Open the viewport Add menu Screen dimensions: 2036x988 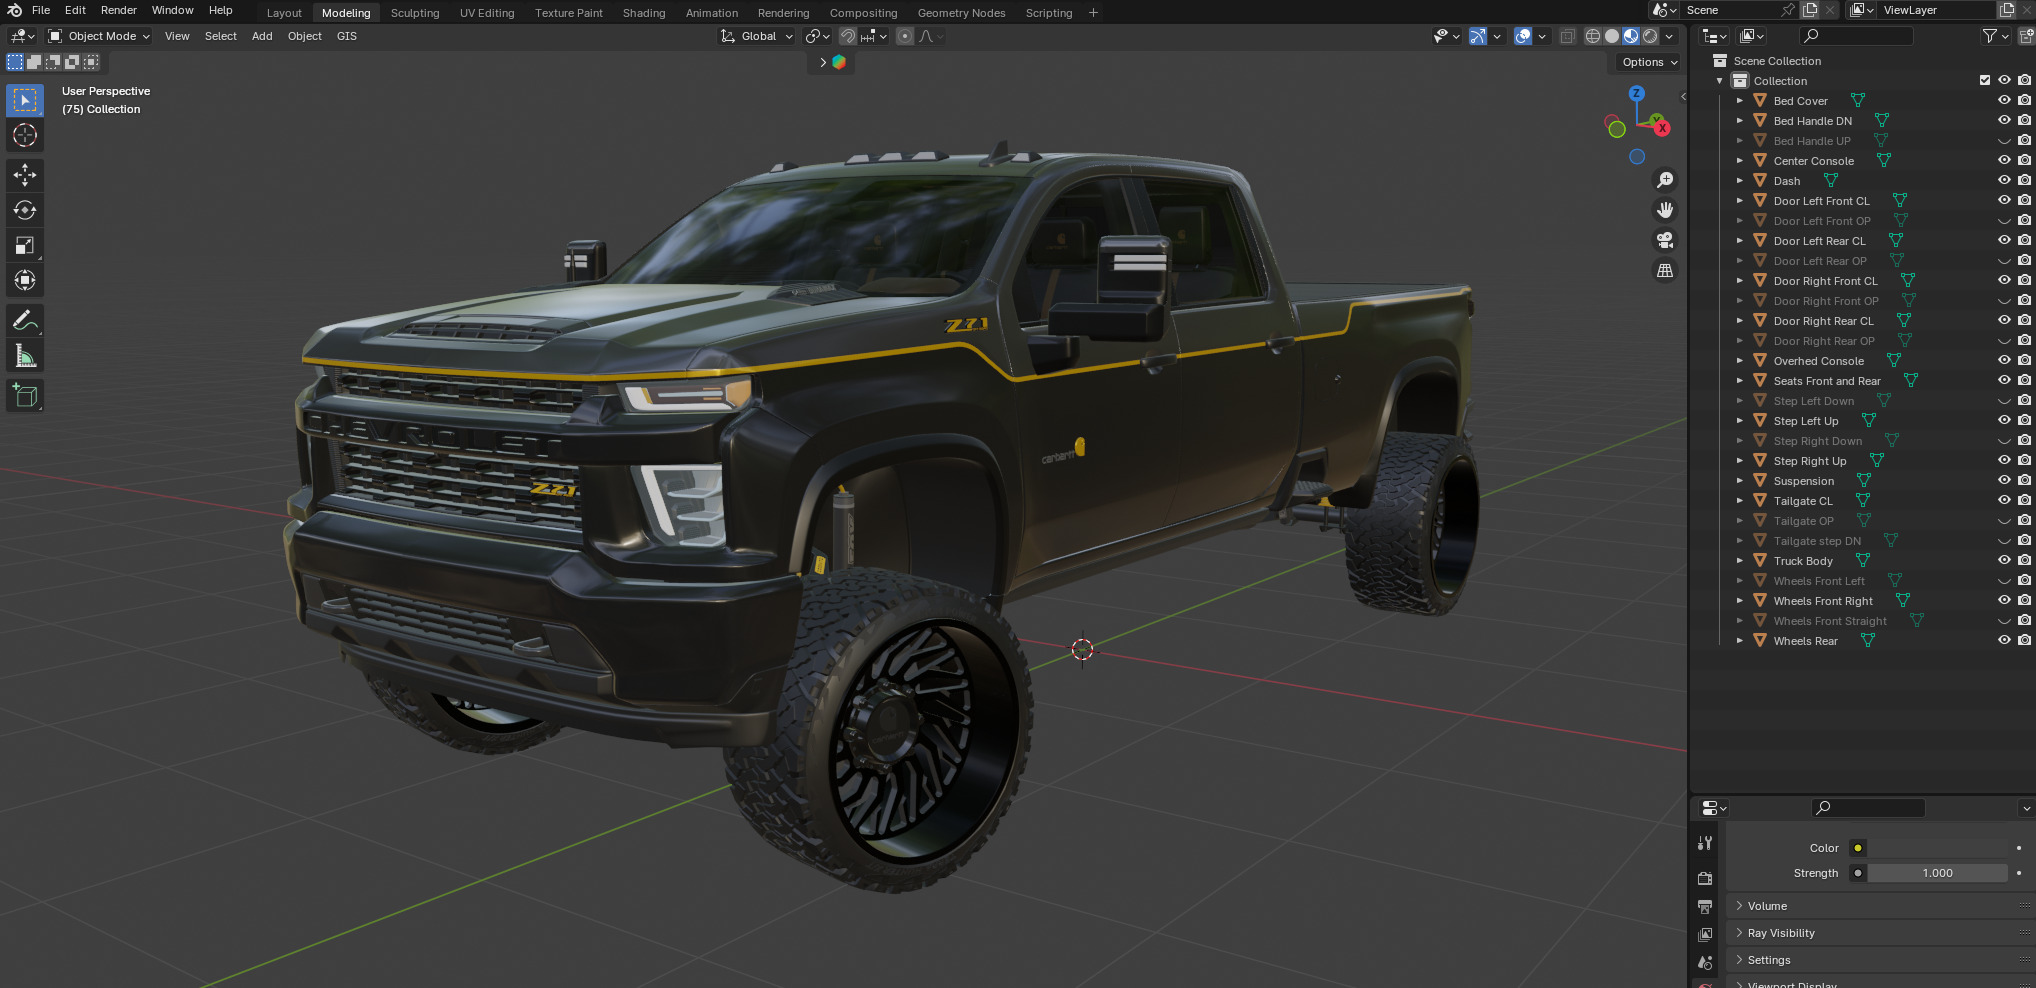(x=262, y=36)
